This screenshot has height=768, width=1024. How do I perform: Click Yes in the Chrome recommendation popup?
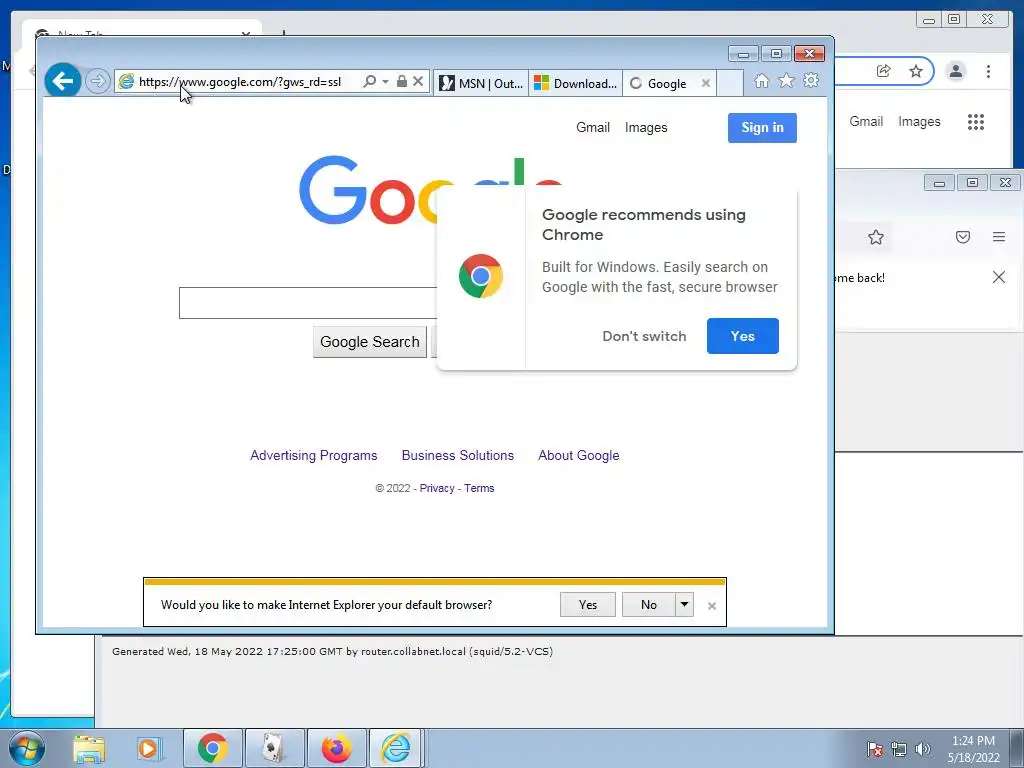click(x=743, y=336)
